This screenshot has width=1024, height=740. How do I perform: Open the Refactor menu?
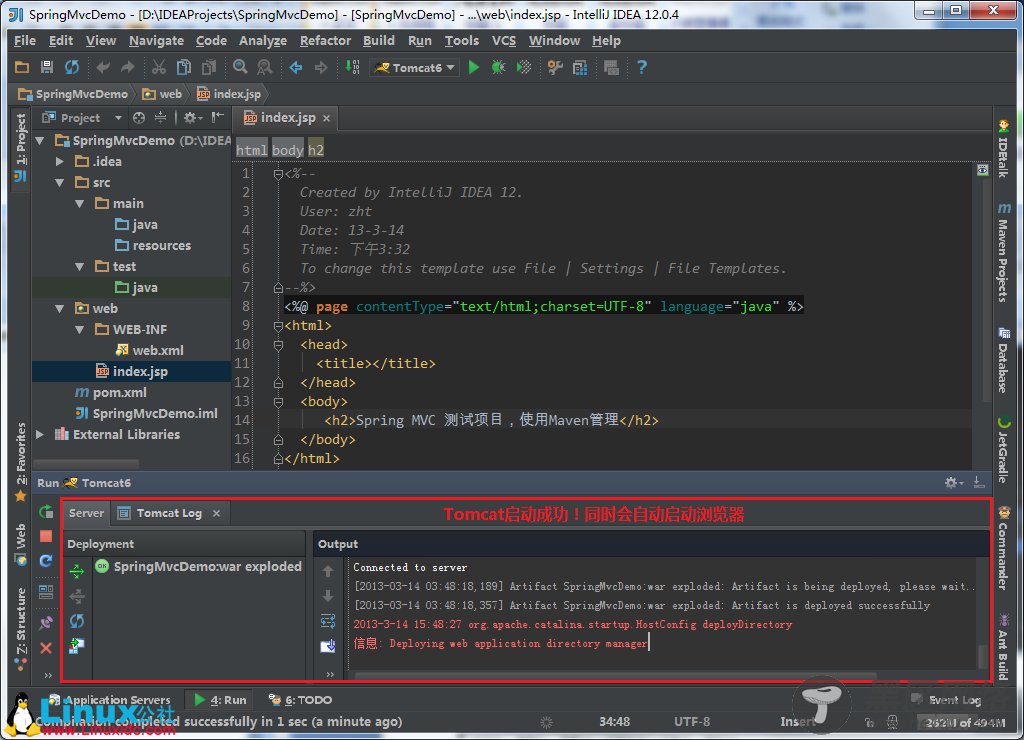(325, 40)
